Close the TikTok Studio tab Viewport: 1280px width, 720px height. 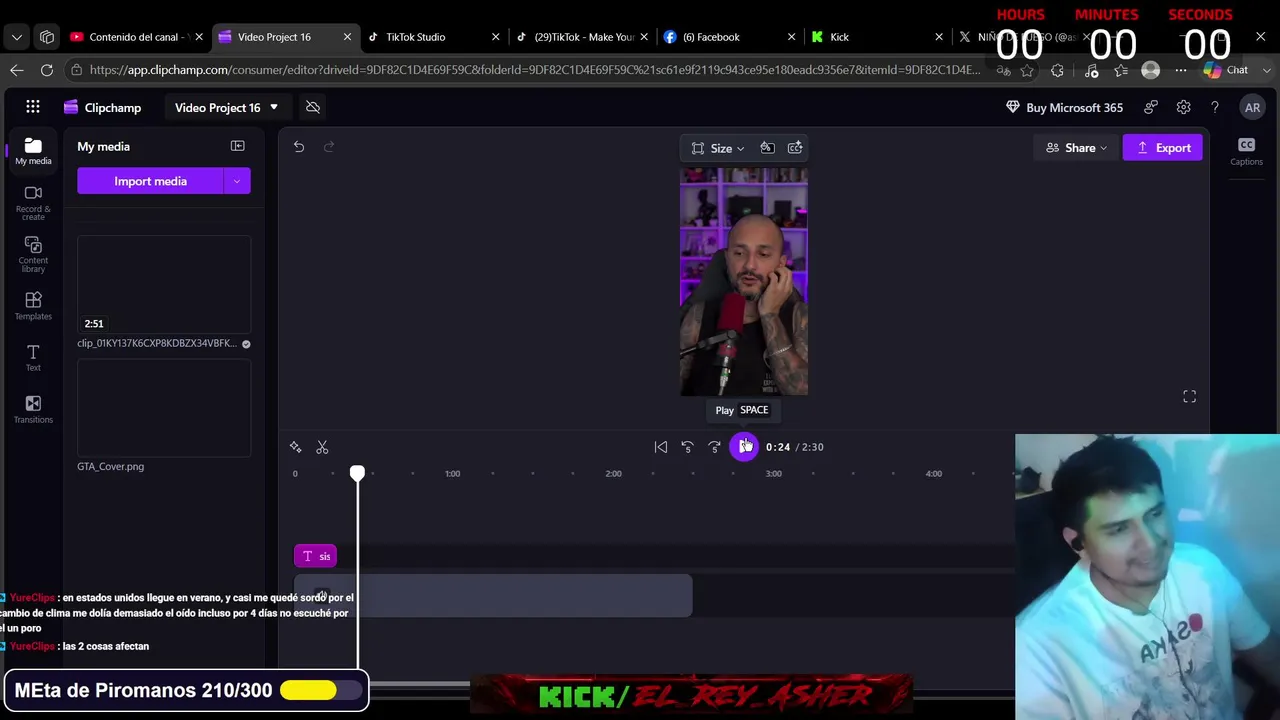495,37
